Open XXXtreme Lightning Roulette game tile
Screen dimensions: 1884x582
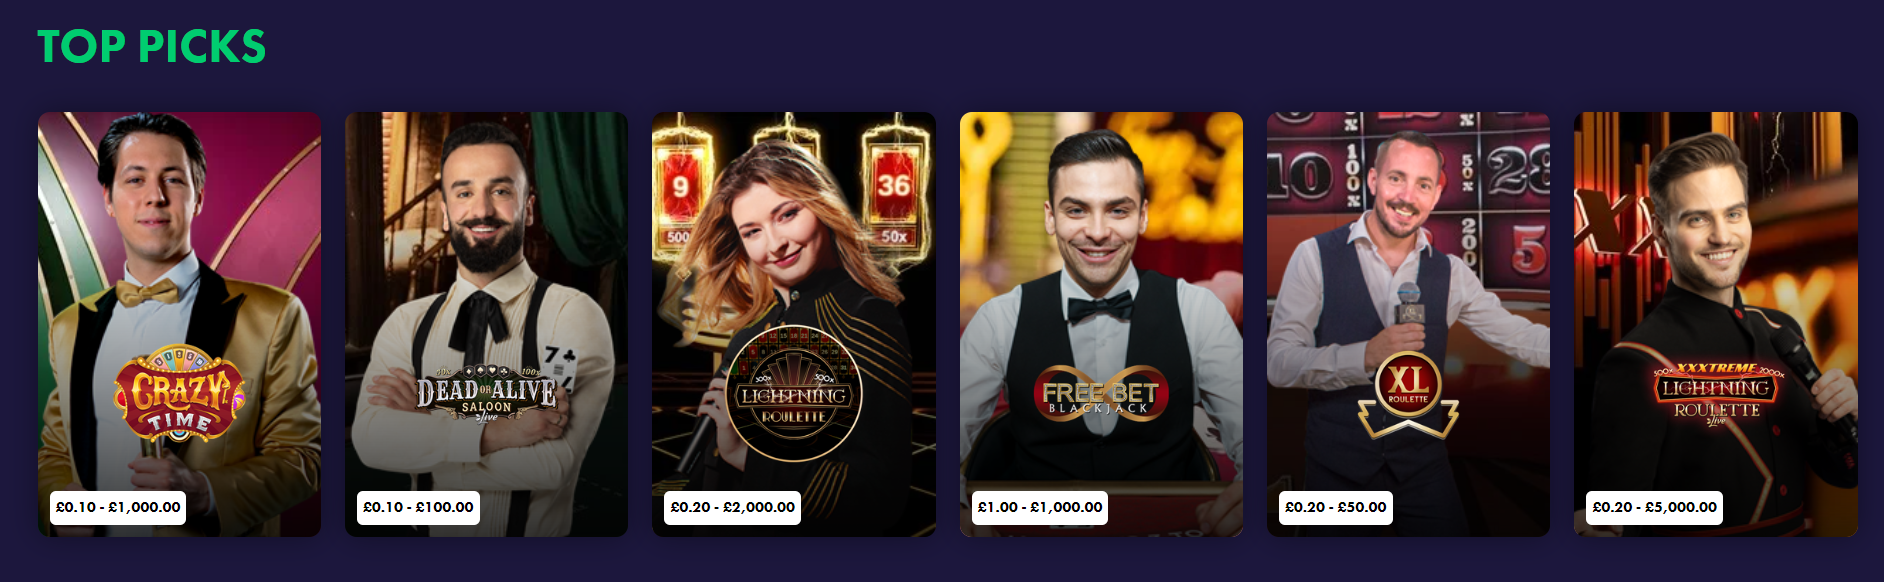click(x=1716, y=324)
